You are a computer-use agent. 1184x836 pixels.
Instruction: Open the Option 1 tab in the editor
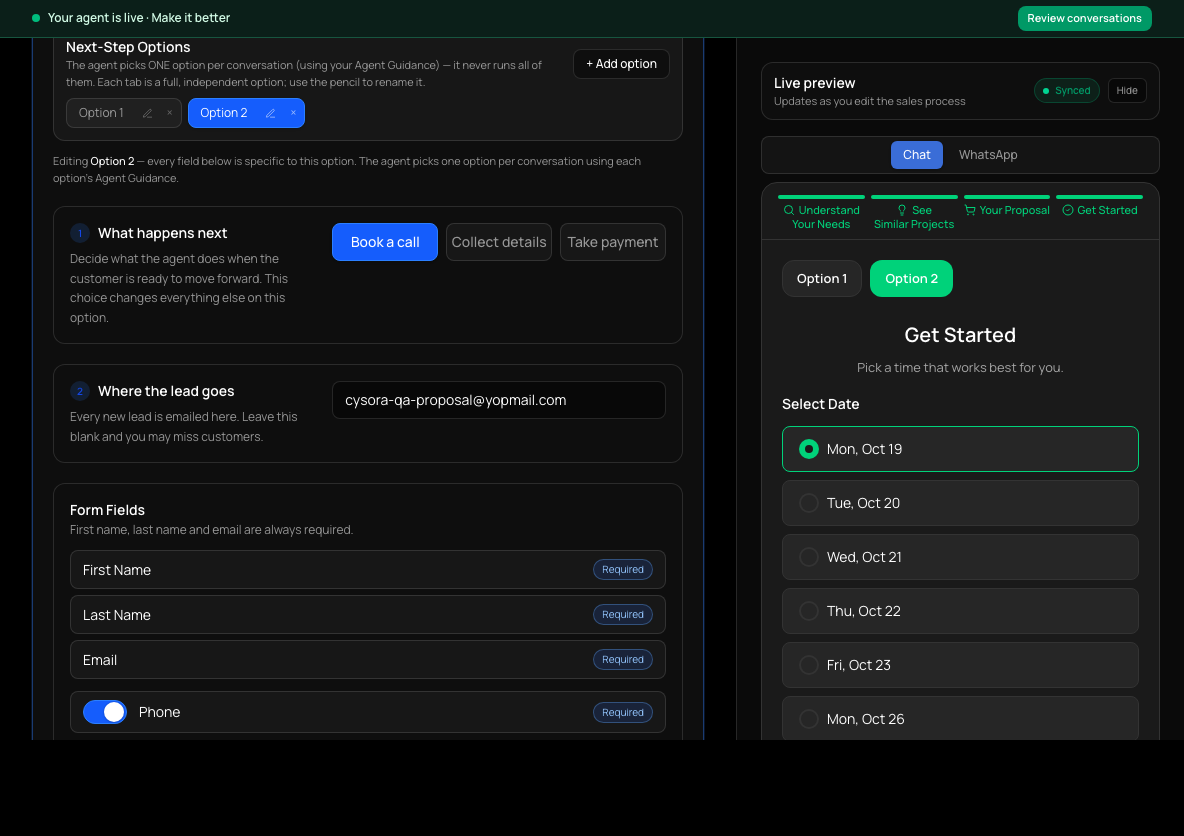[101, 113]
